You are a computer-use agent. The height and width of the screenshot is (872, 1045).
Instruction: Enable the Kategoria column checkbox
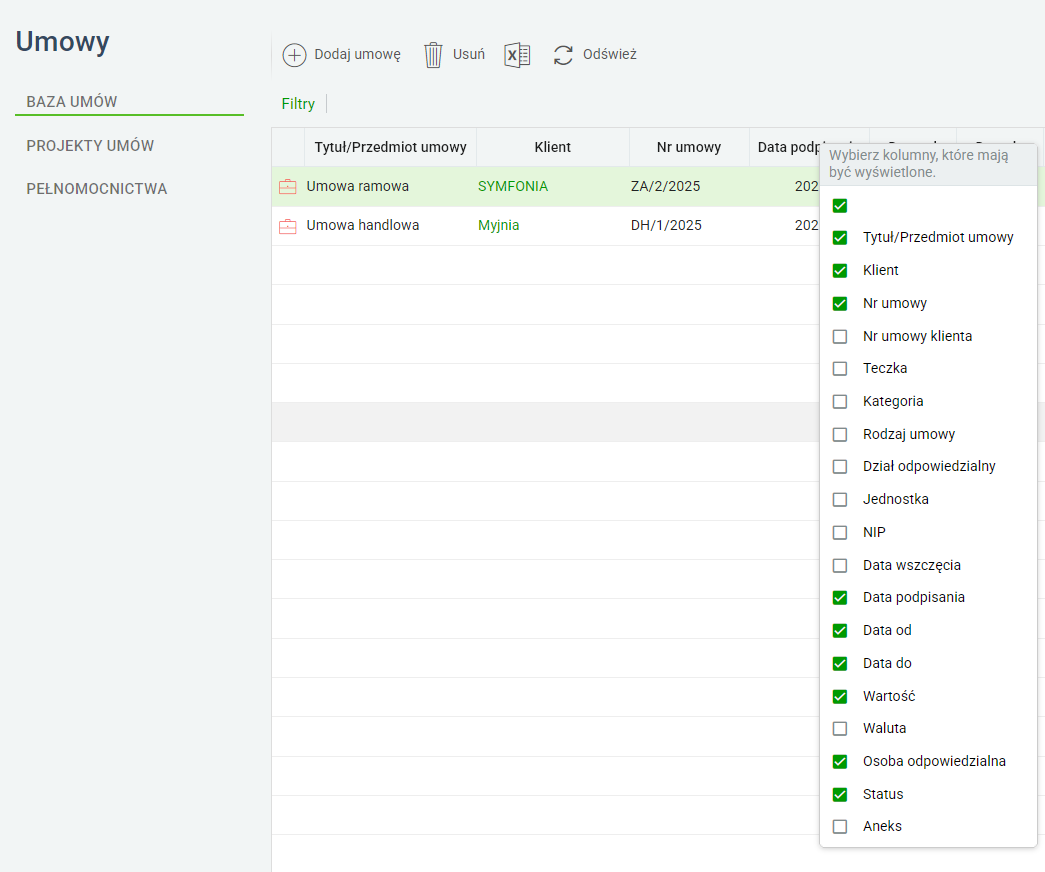pos(840,401)
